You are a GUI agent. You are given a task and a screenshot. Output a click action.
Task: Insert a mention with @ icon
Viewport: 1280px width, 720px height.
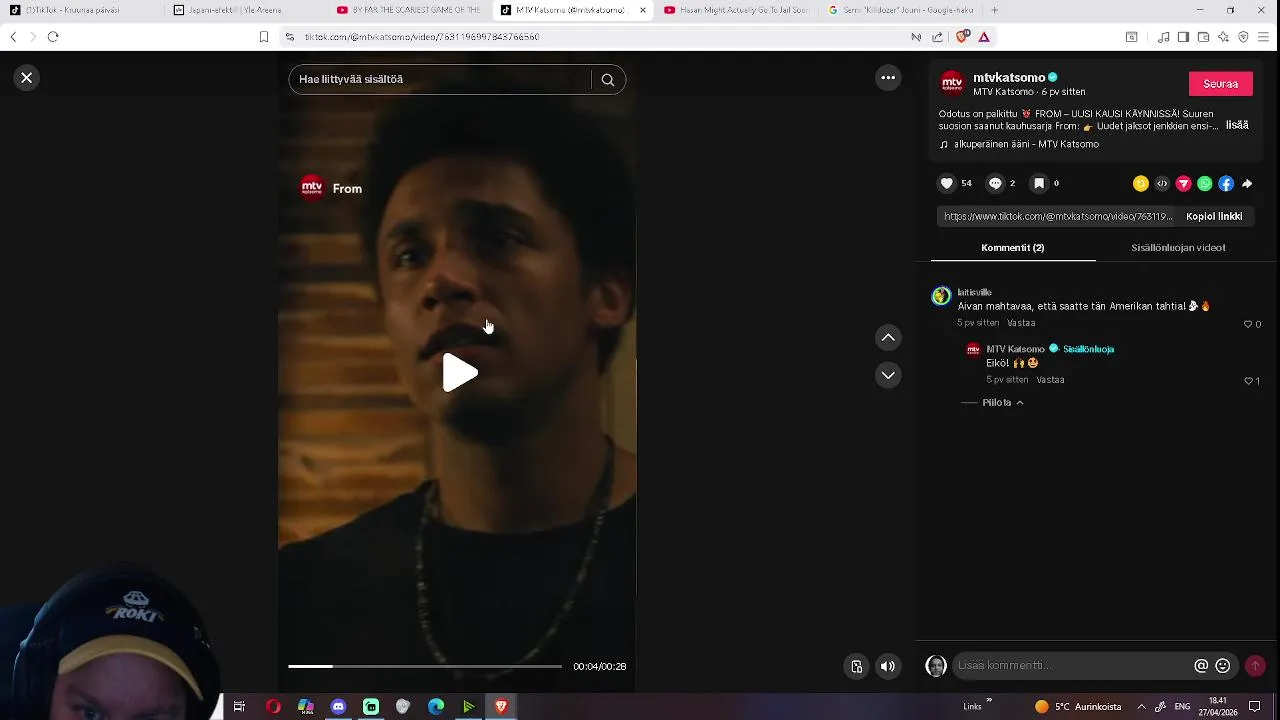click(x=1201, y=666)
